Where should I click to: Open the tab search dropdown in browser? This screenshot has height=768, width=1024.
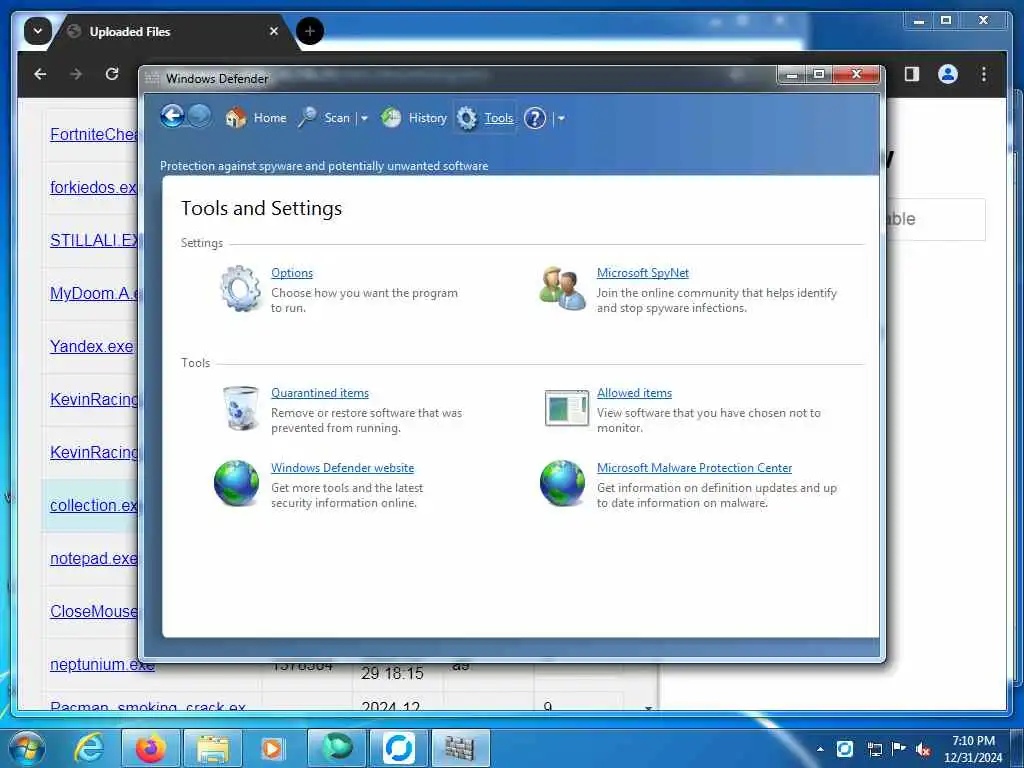tap(37, 31)
